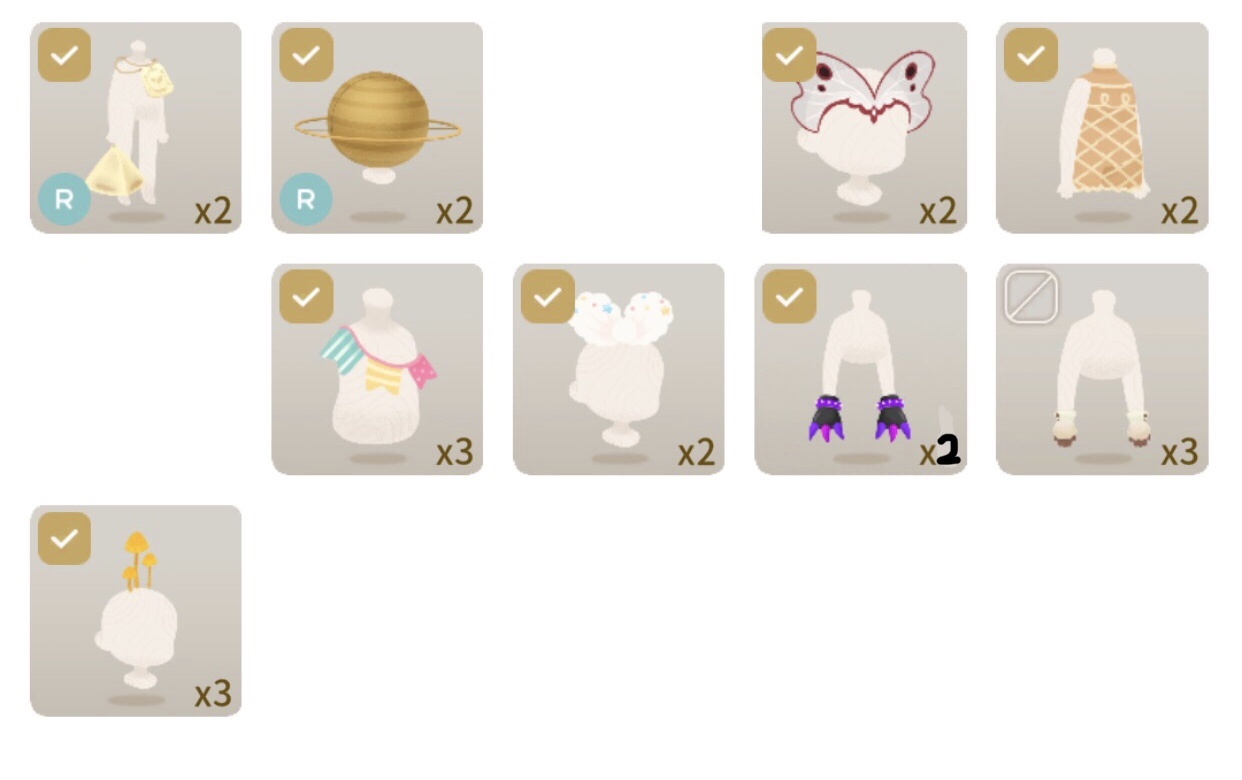
Task: Uncheck the checkmark on butterfly mask tile
Action: pos(789,55)
